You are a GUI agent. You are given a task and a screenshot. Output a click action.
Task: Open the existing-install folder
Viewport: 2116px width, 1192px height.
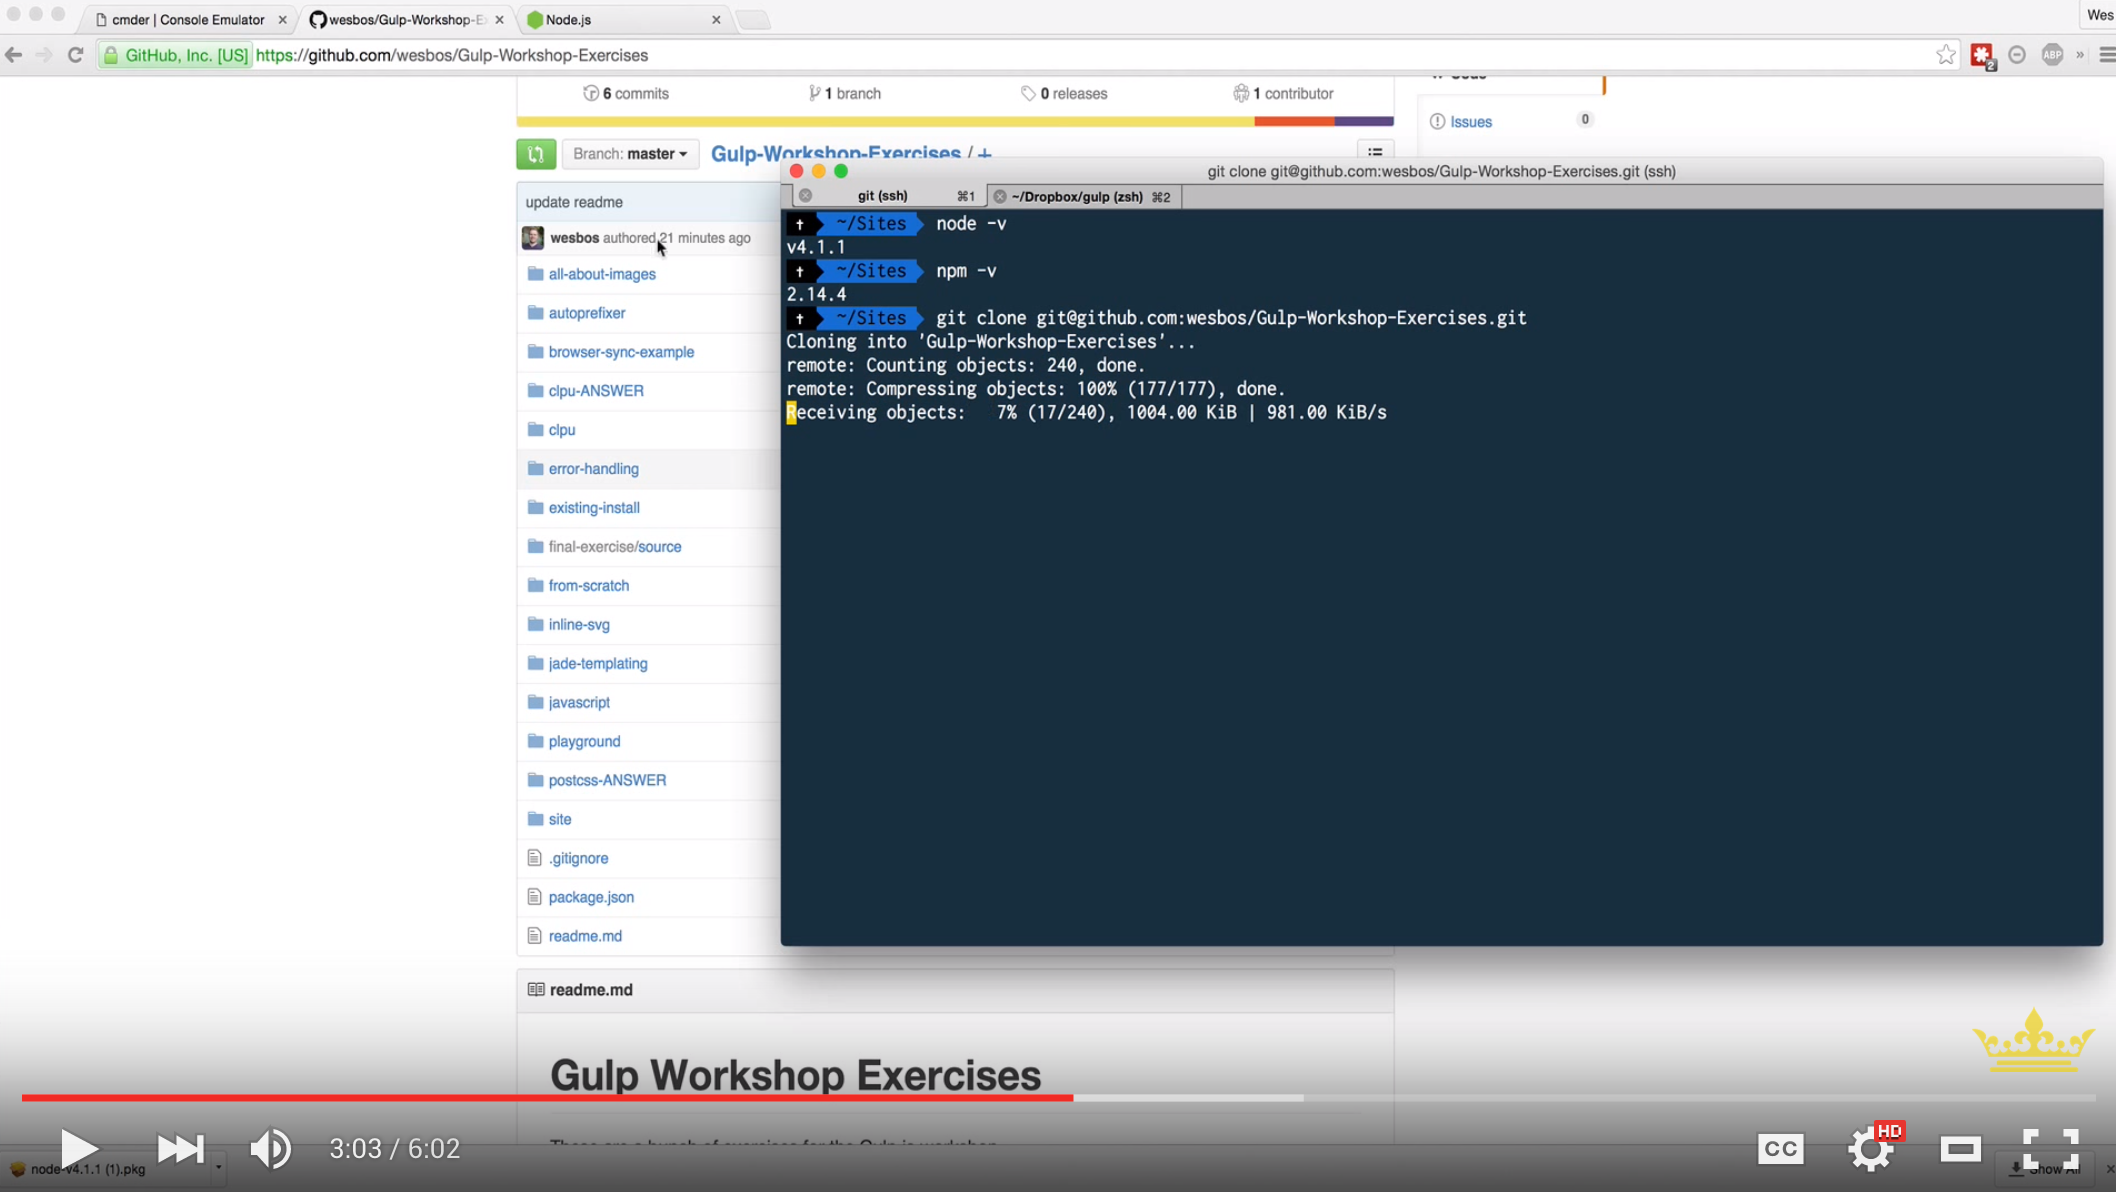click(594, 508)
